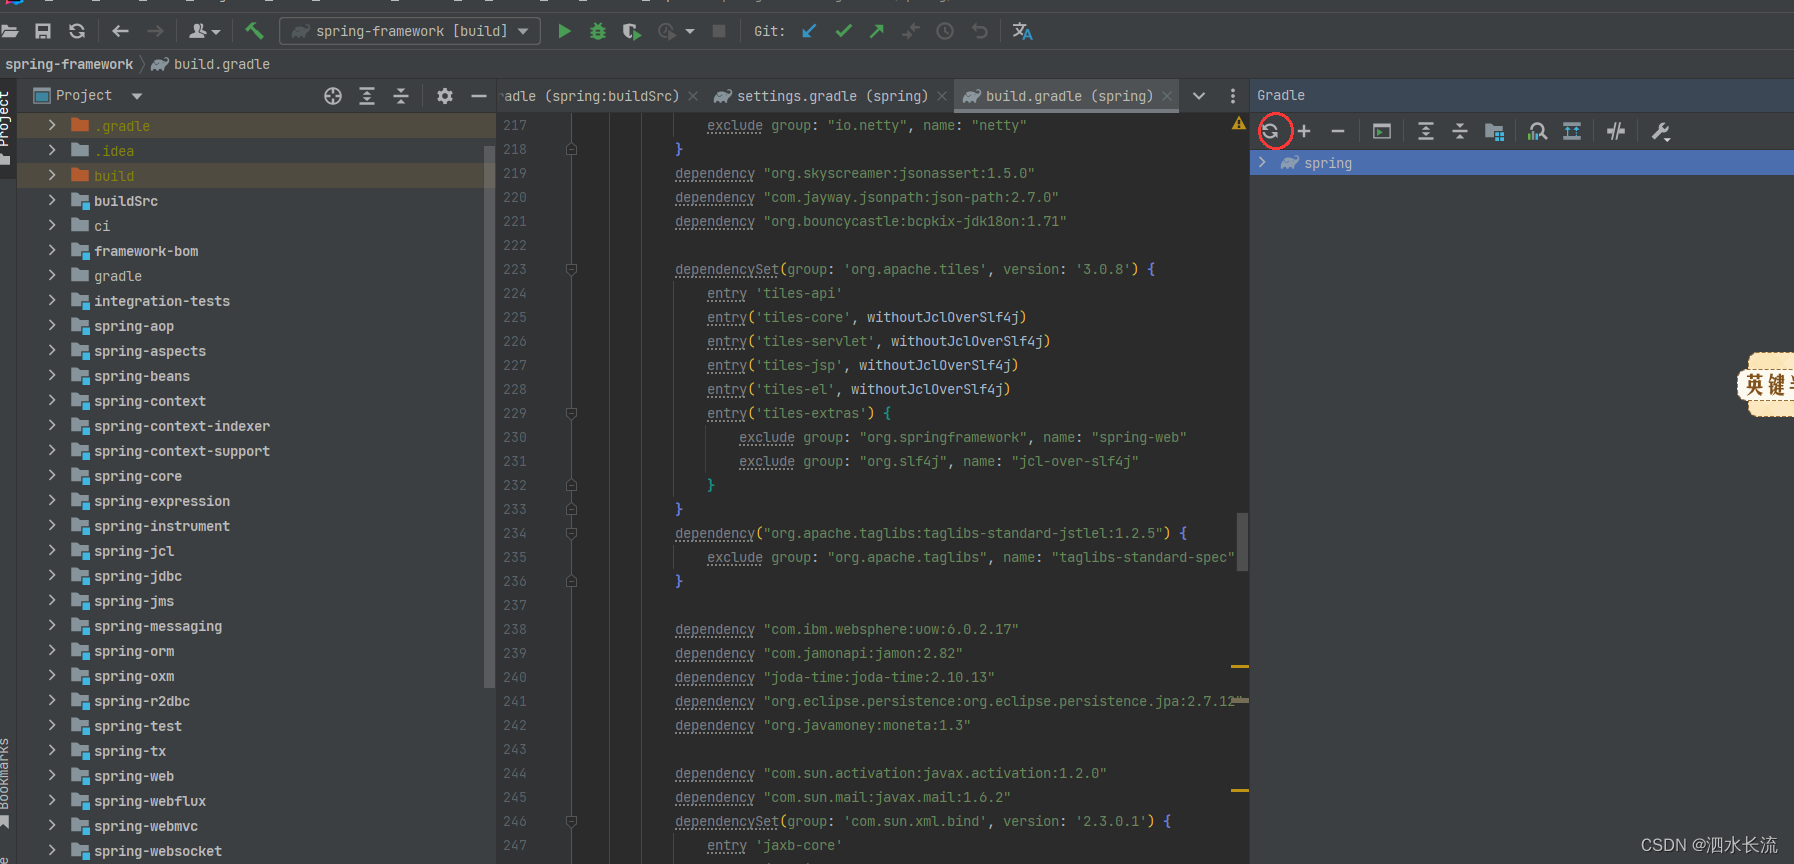Close the settings.gradle tab
This screenshot has width=1794, height=864.
coord(942,96)
